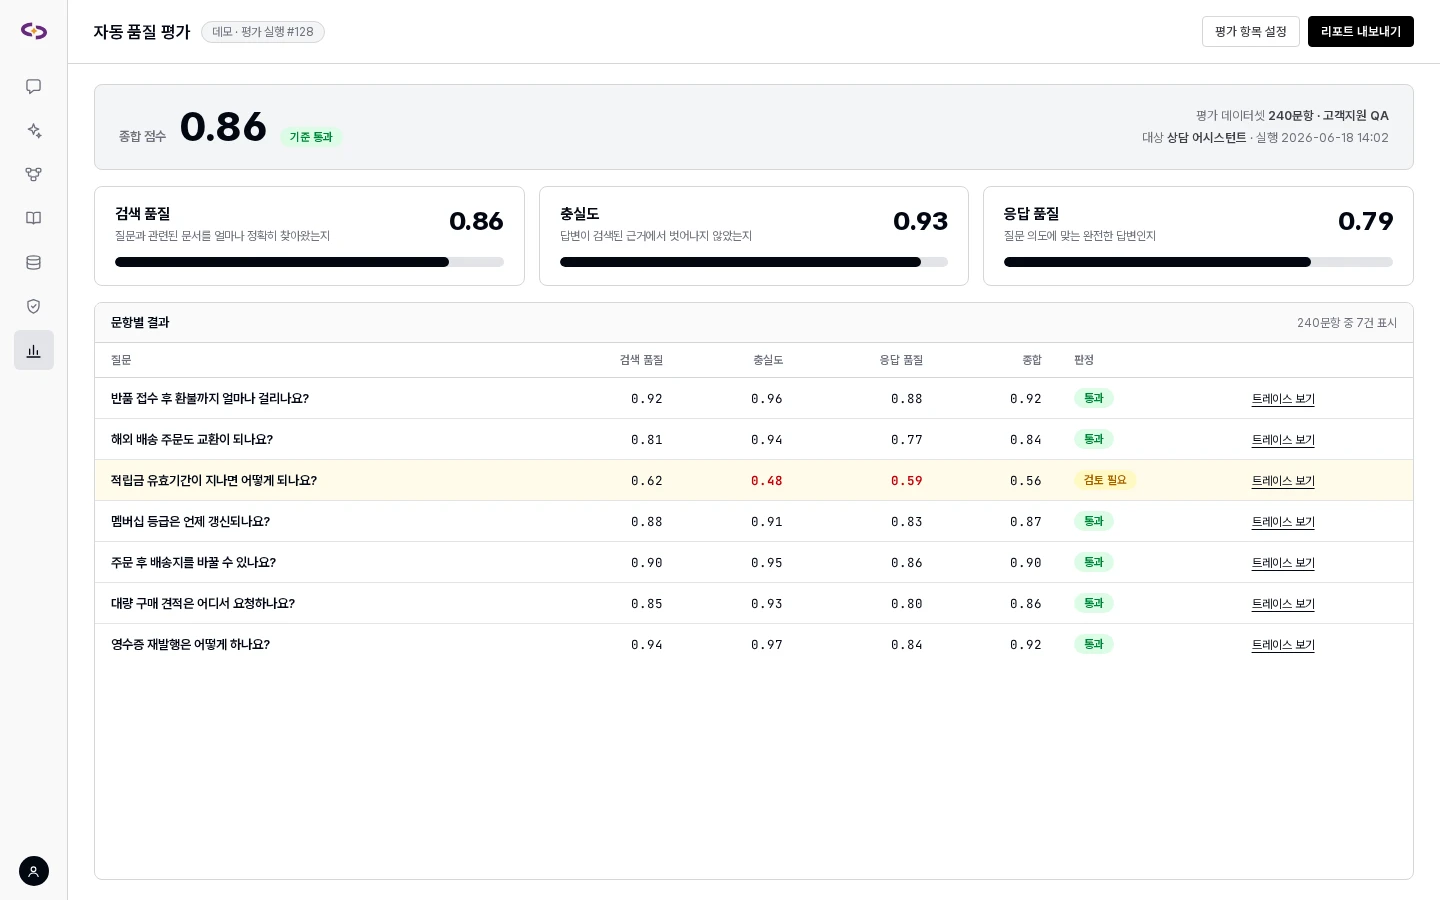Select the bar chart evaluation sidebar icon

(x=34, y=351)
